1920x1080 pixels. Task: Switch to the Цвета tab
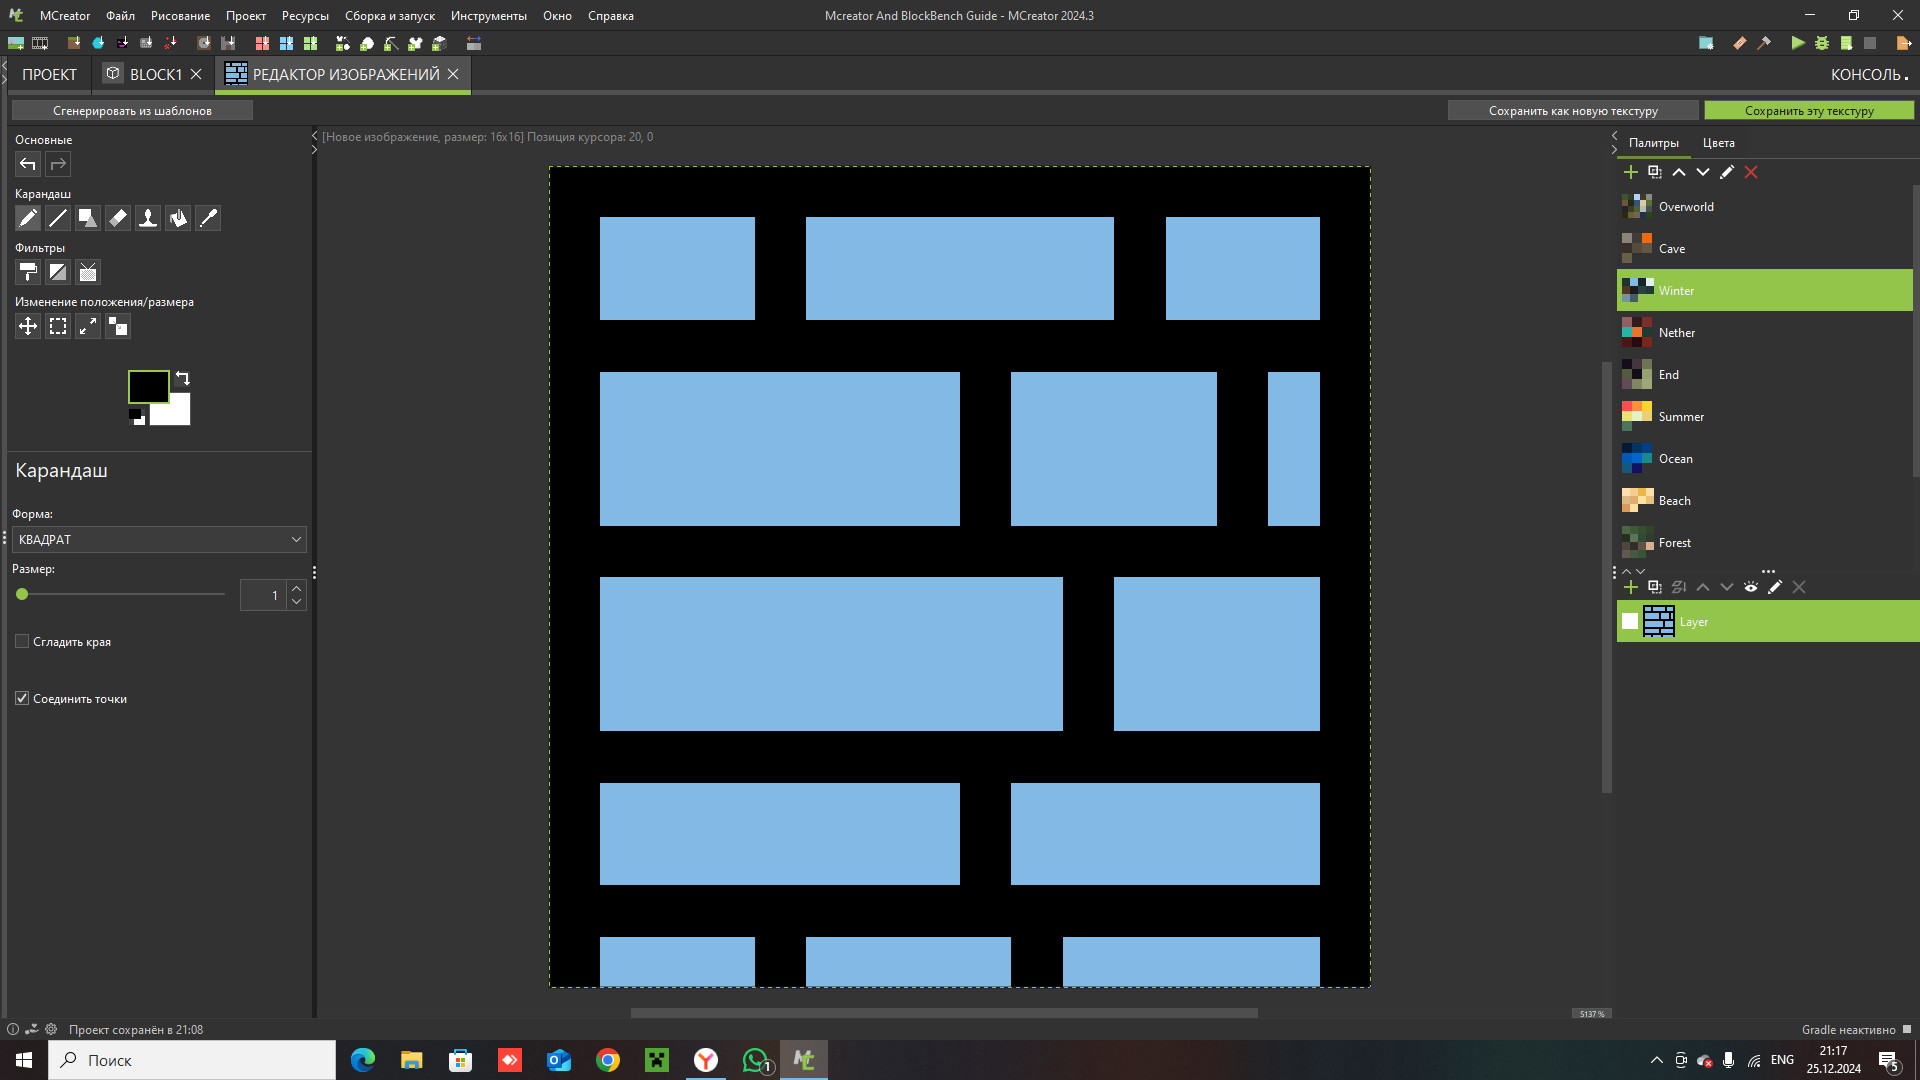(x=1718, y=143)
